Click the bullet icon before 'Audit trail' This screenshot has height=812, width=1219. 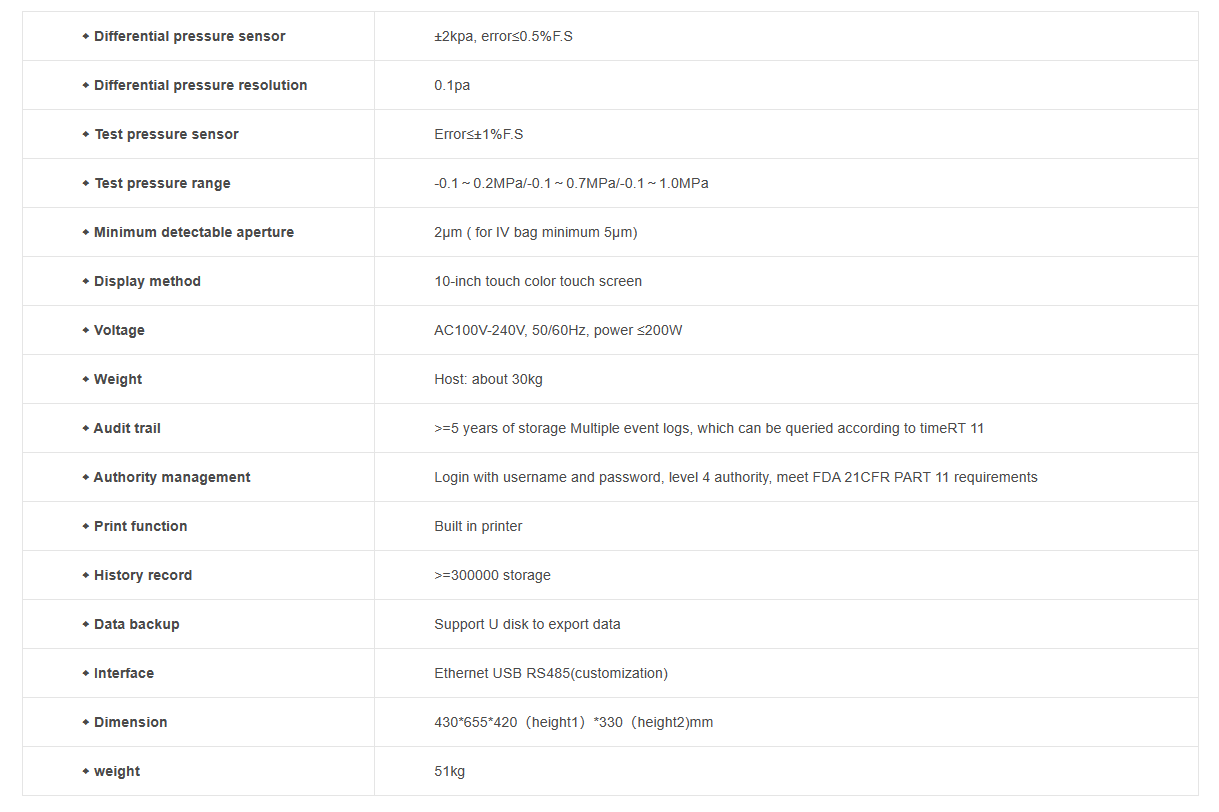[86, 428]
